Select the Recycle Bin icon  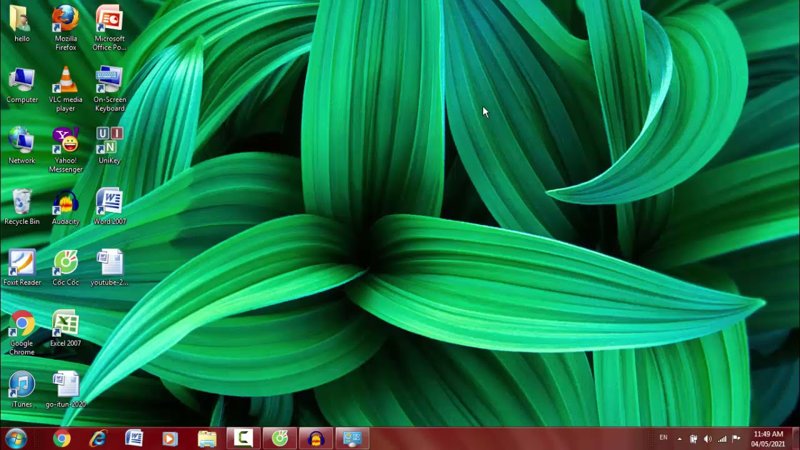[21, 207]
